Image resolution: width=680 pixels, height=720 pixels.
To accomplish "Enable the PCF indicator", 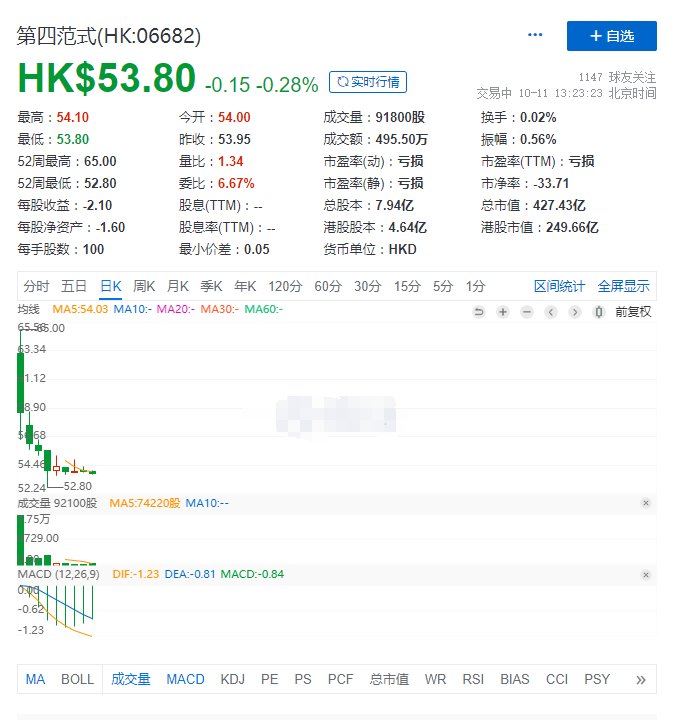I will point(340,679).
